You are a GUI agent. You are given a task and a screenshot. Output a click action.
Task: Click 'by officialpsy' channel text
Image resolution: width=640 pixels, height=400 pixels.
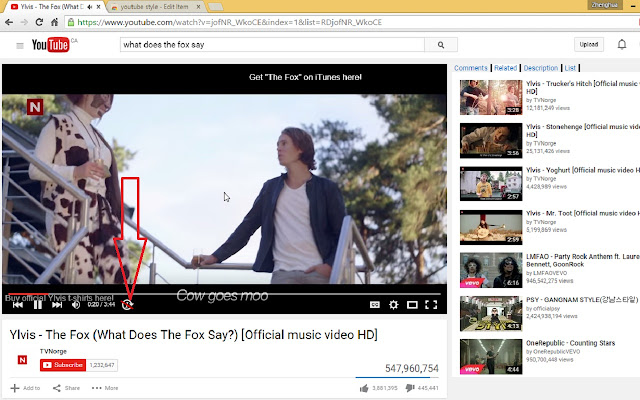tap(543, 309)
